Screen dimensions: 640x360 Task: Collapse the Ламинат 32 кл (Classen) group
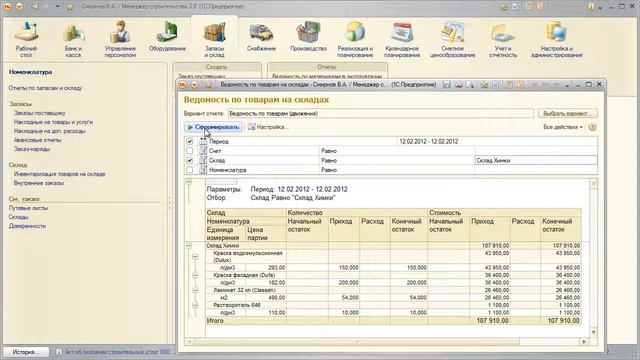click(195, 290)
